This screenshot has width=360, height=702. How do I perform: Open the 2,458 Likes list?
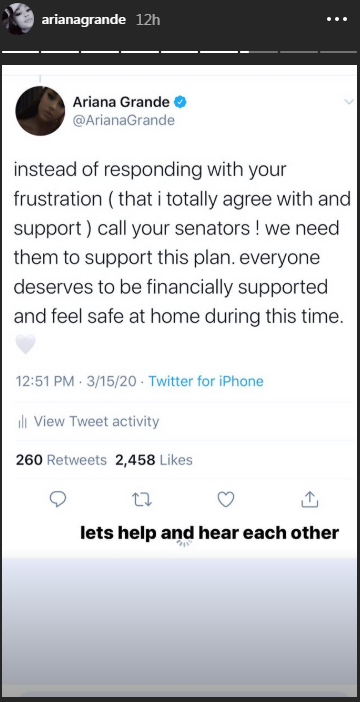click(154, 460)
